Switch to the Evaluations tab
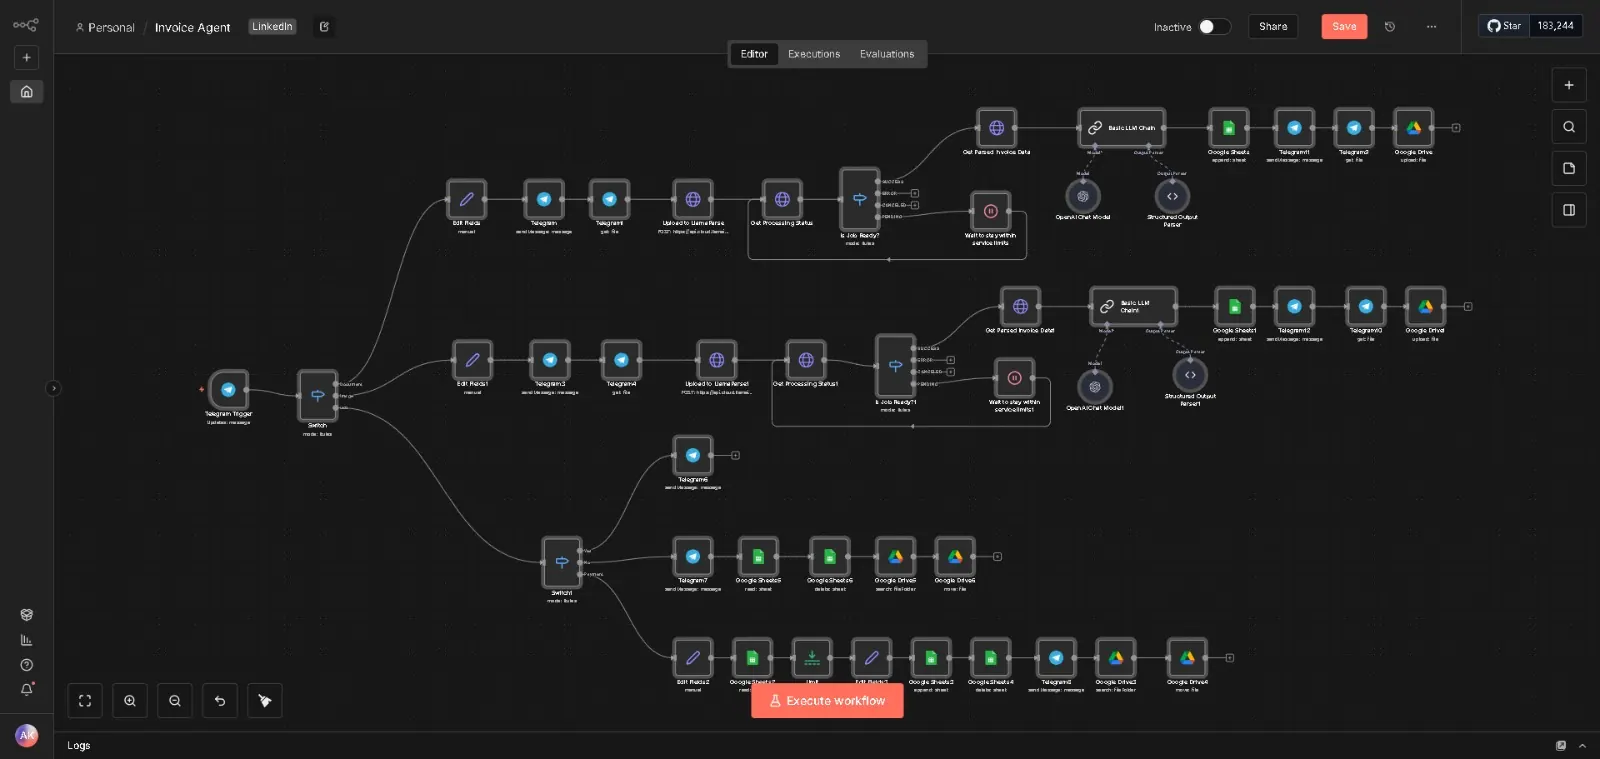The width and height of the screenshot is (1600, 759). [x=887, y=54]
